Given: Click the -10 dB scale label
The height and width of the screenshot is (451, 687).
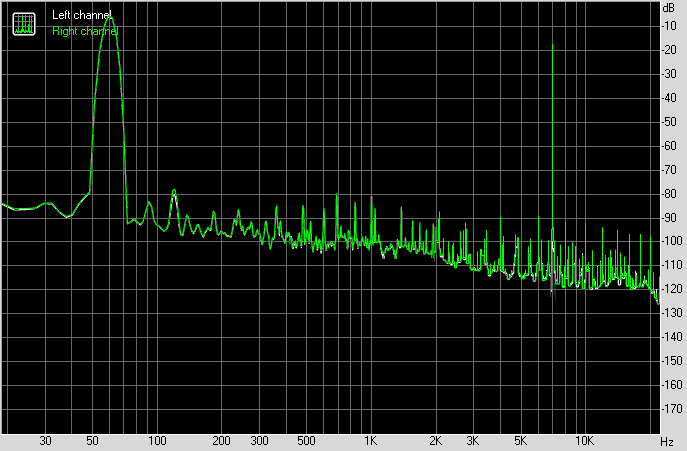Looking at the screenshot, I should click(669, 26).
